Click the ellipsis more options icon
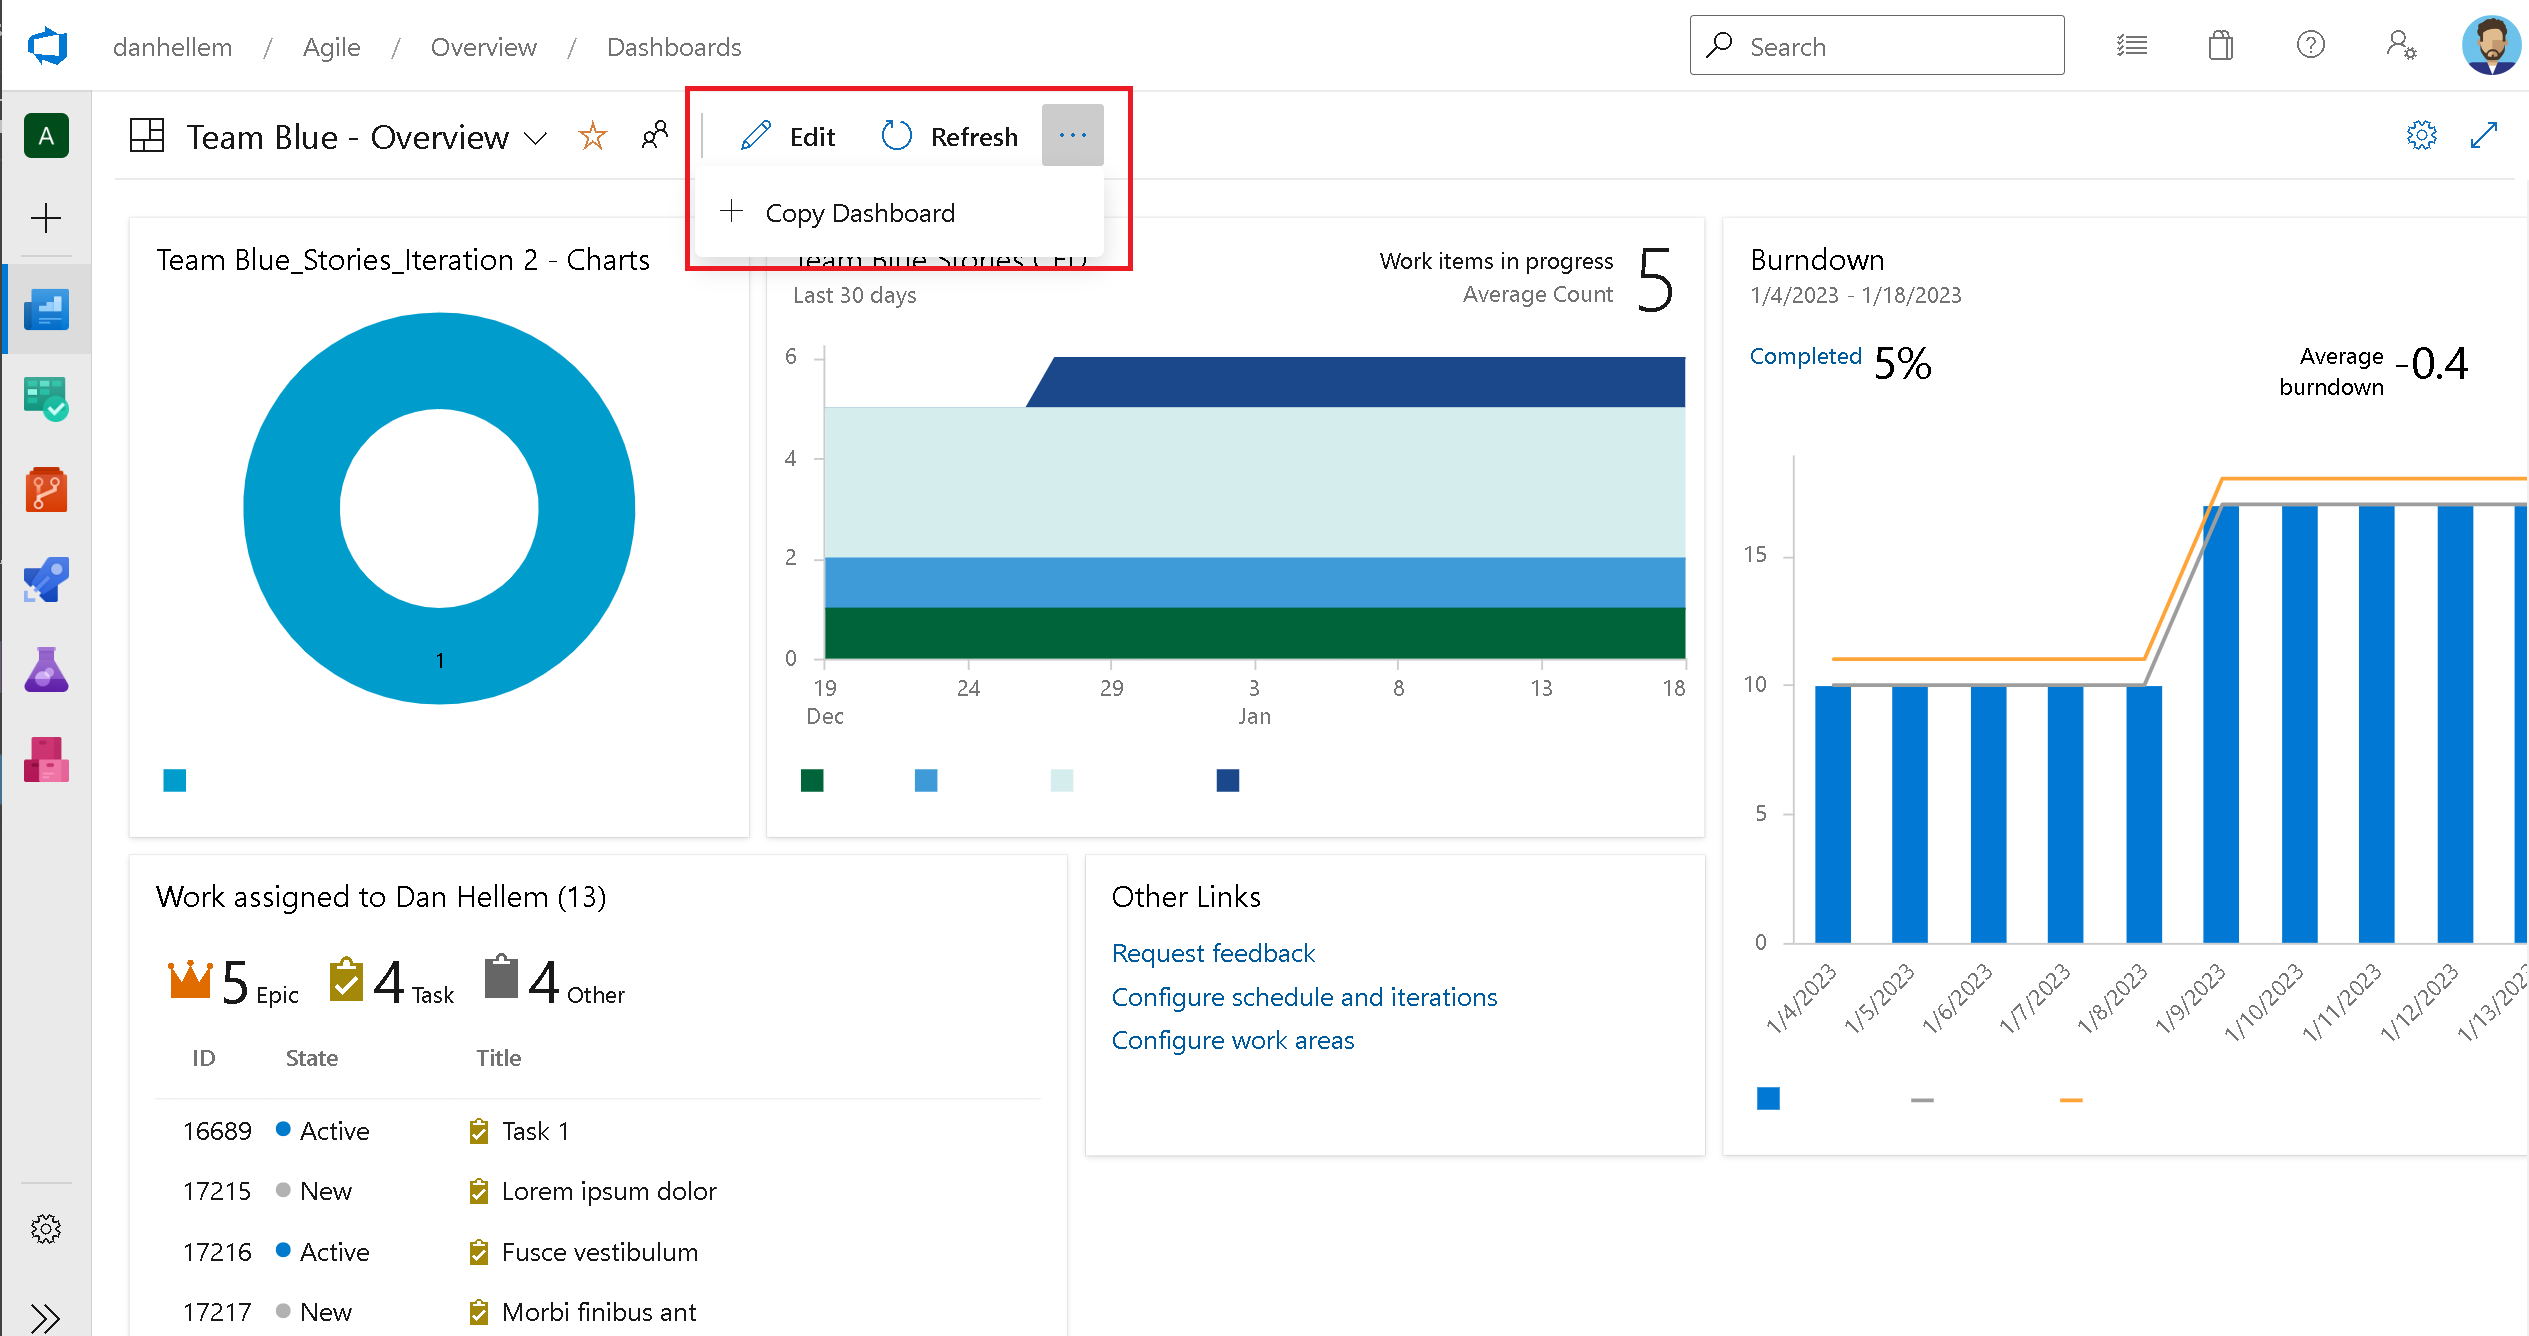2529x1336 pixels. (1072, 135)
